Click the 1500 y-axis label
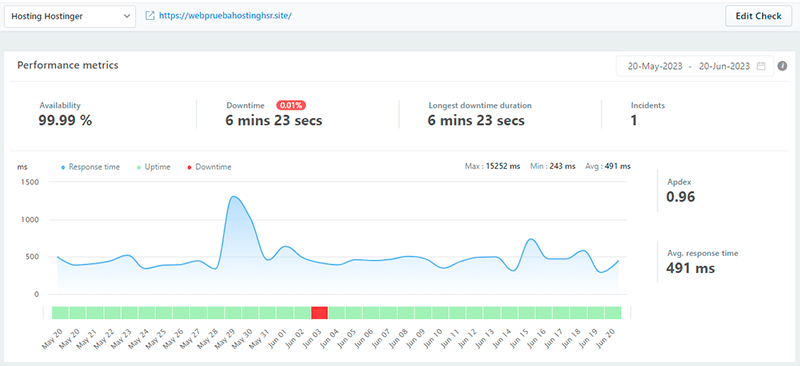 point(29,182)
